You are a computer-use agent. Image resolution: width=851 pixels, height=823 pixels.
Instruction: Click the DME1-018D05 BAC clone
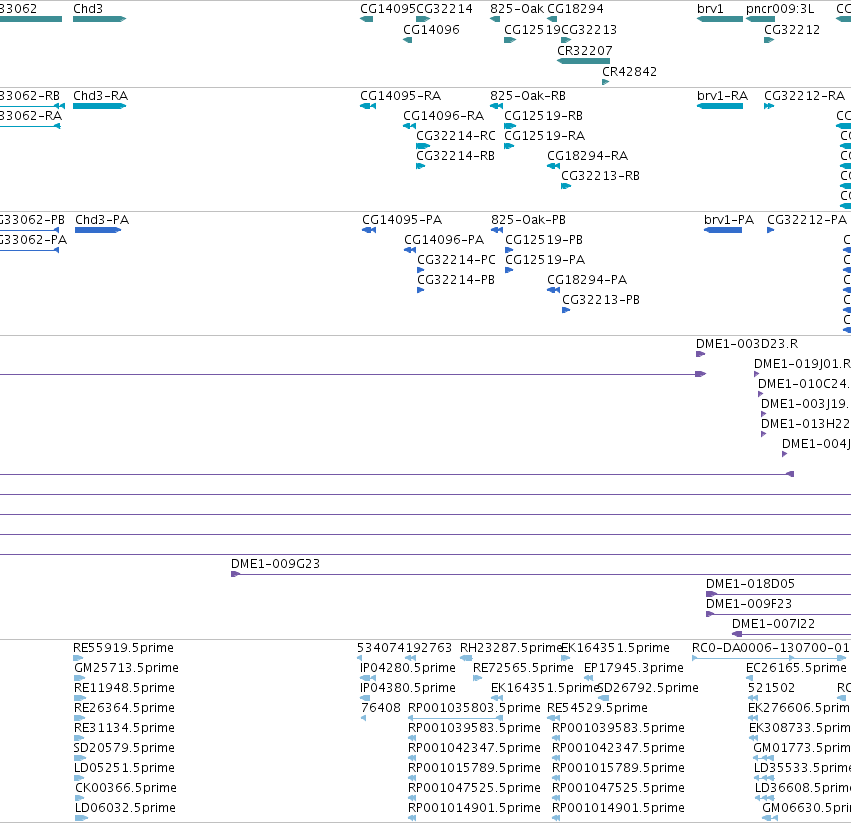click(x=778, y=594)
